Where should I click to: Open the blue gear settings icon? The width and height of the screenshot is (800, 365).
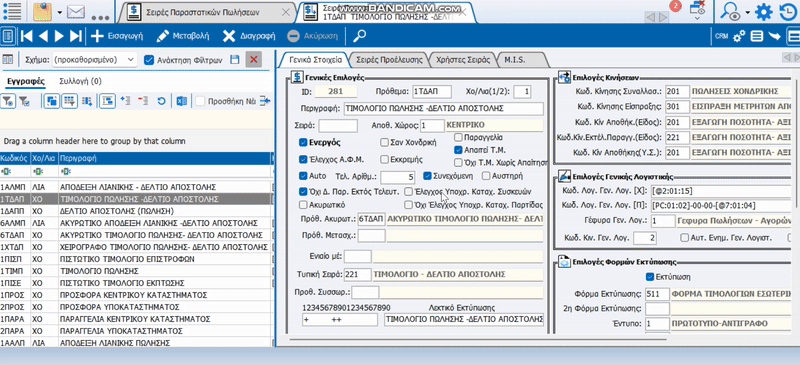764,12
